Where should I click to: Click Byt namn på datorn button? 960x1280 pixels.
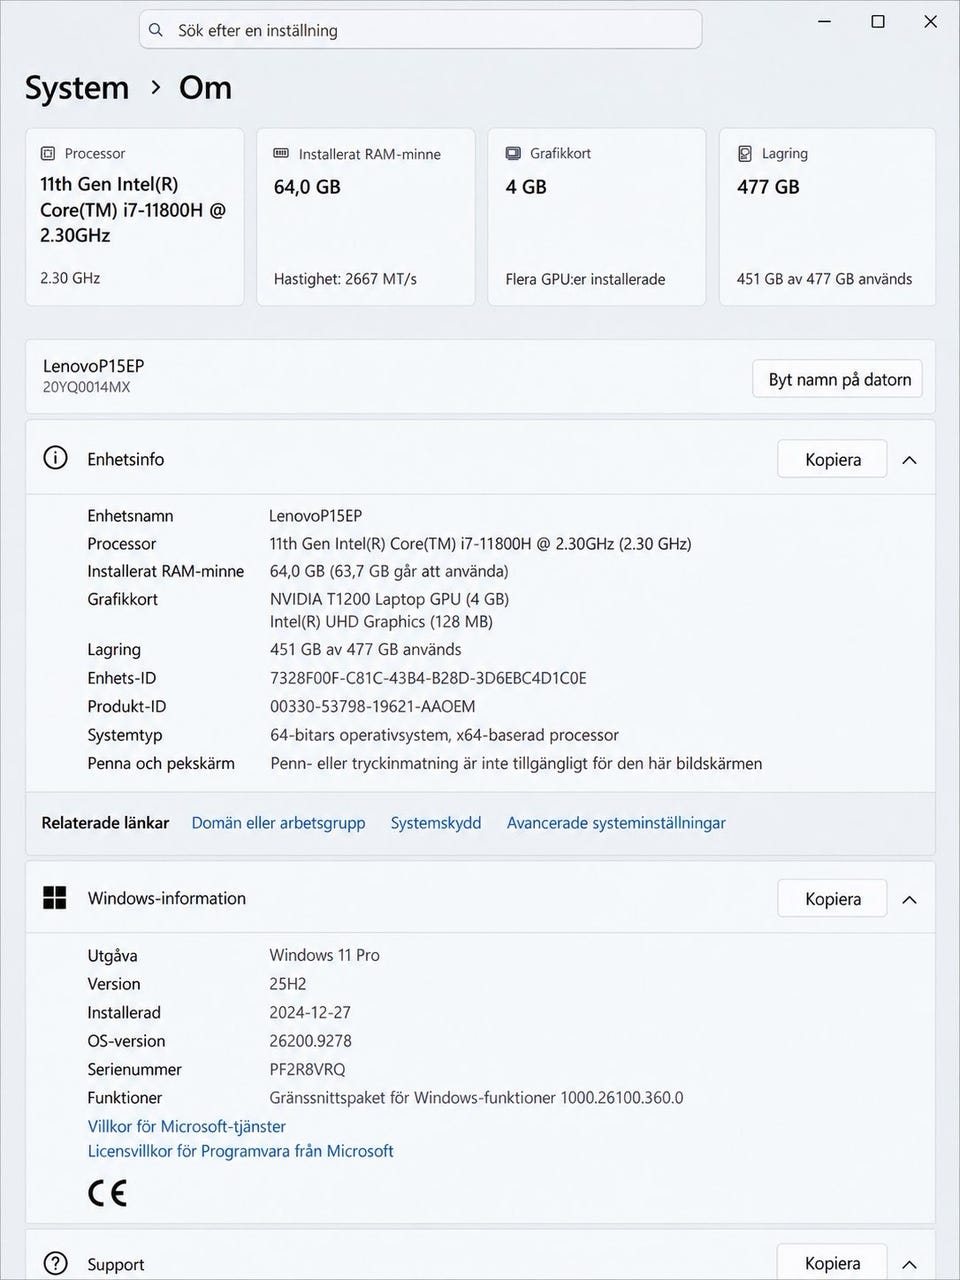point(838,379)
